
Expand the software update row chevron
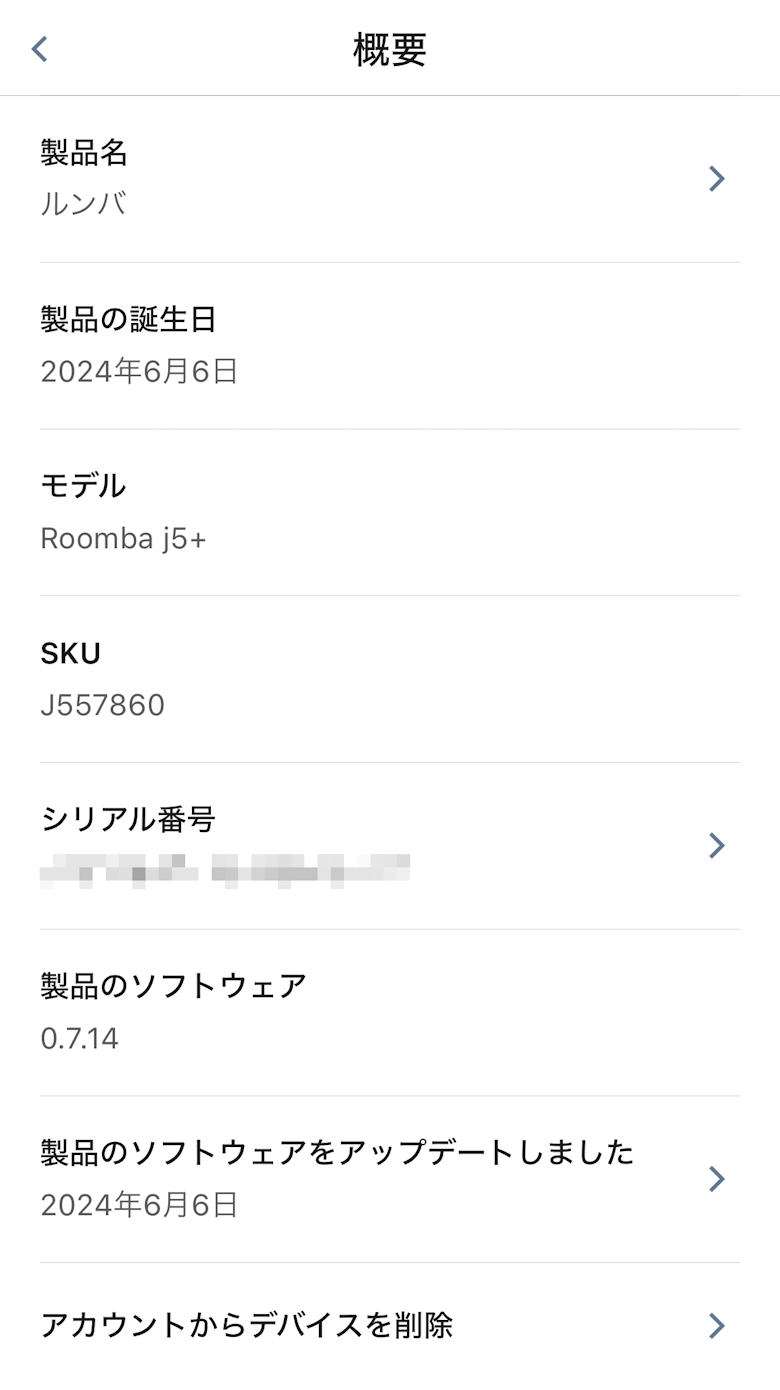click(716, 1179)
